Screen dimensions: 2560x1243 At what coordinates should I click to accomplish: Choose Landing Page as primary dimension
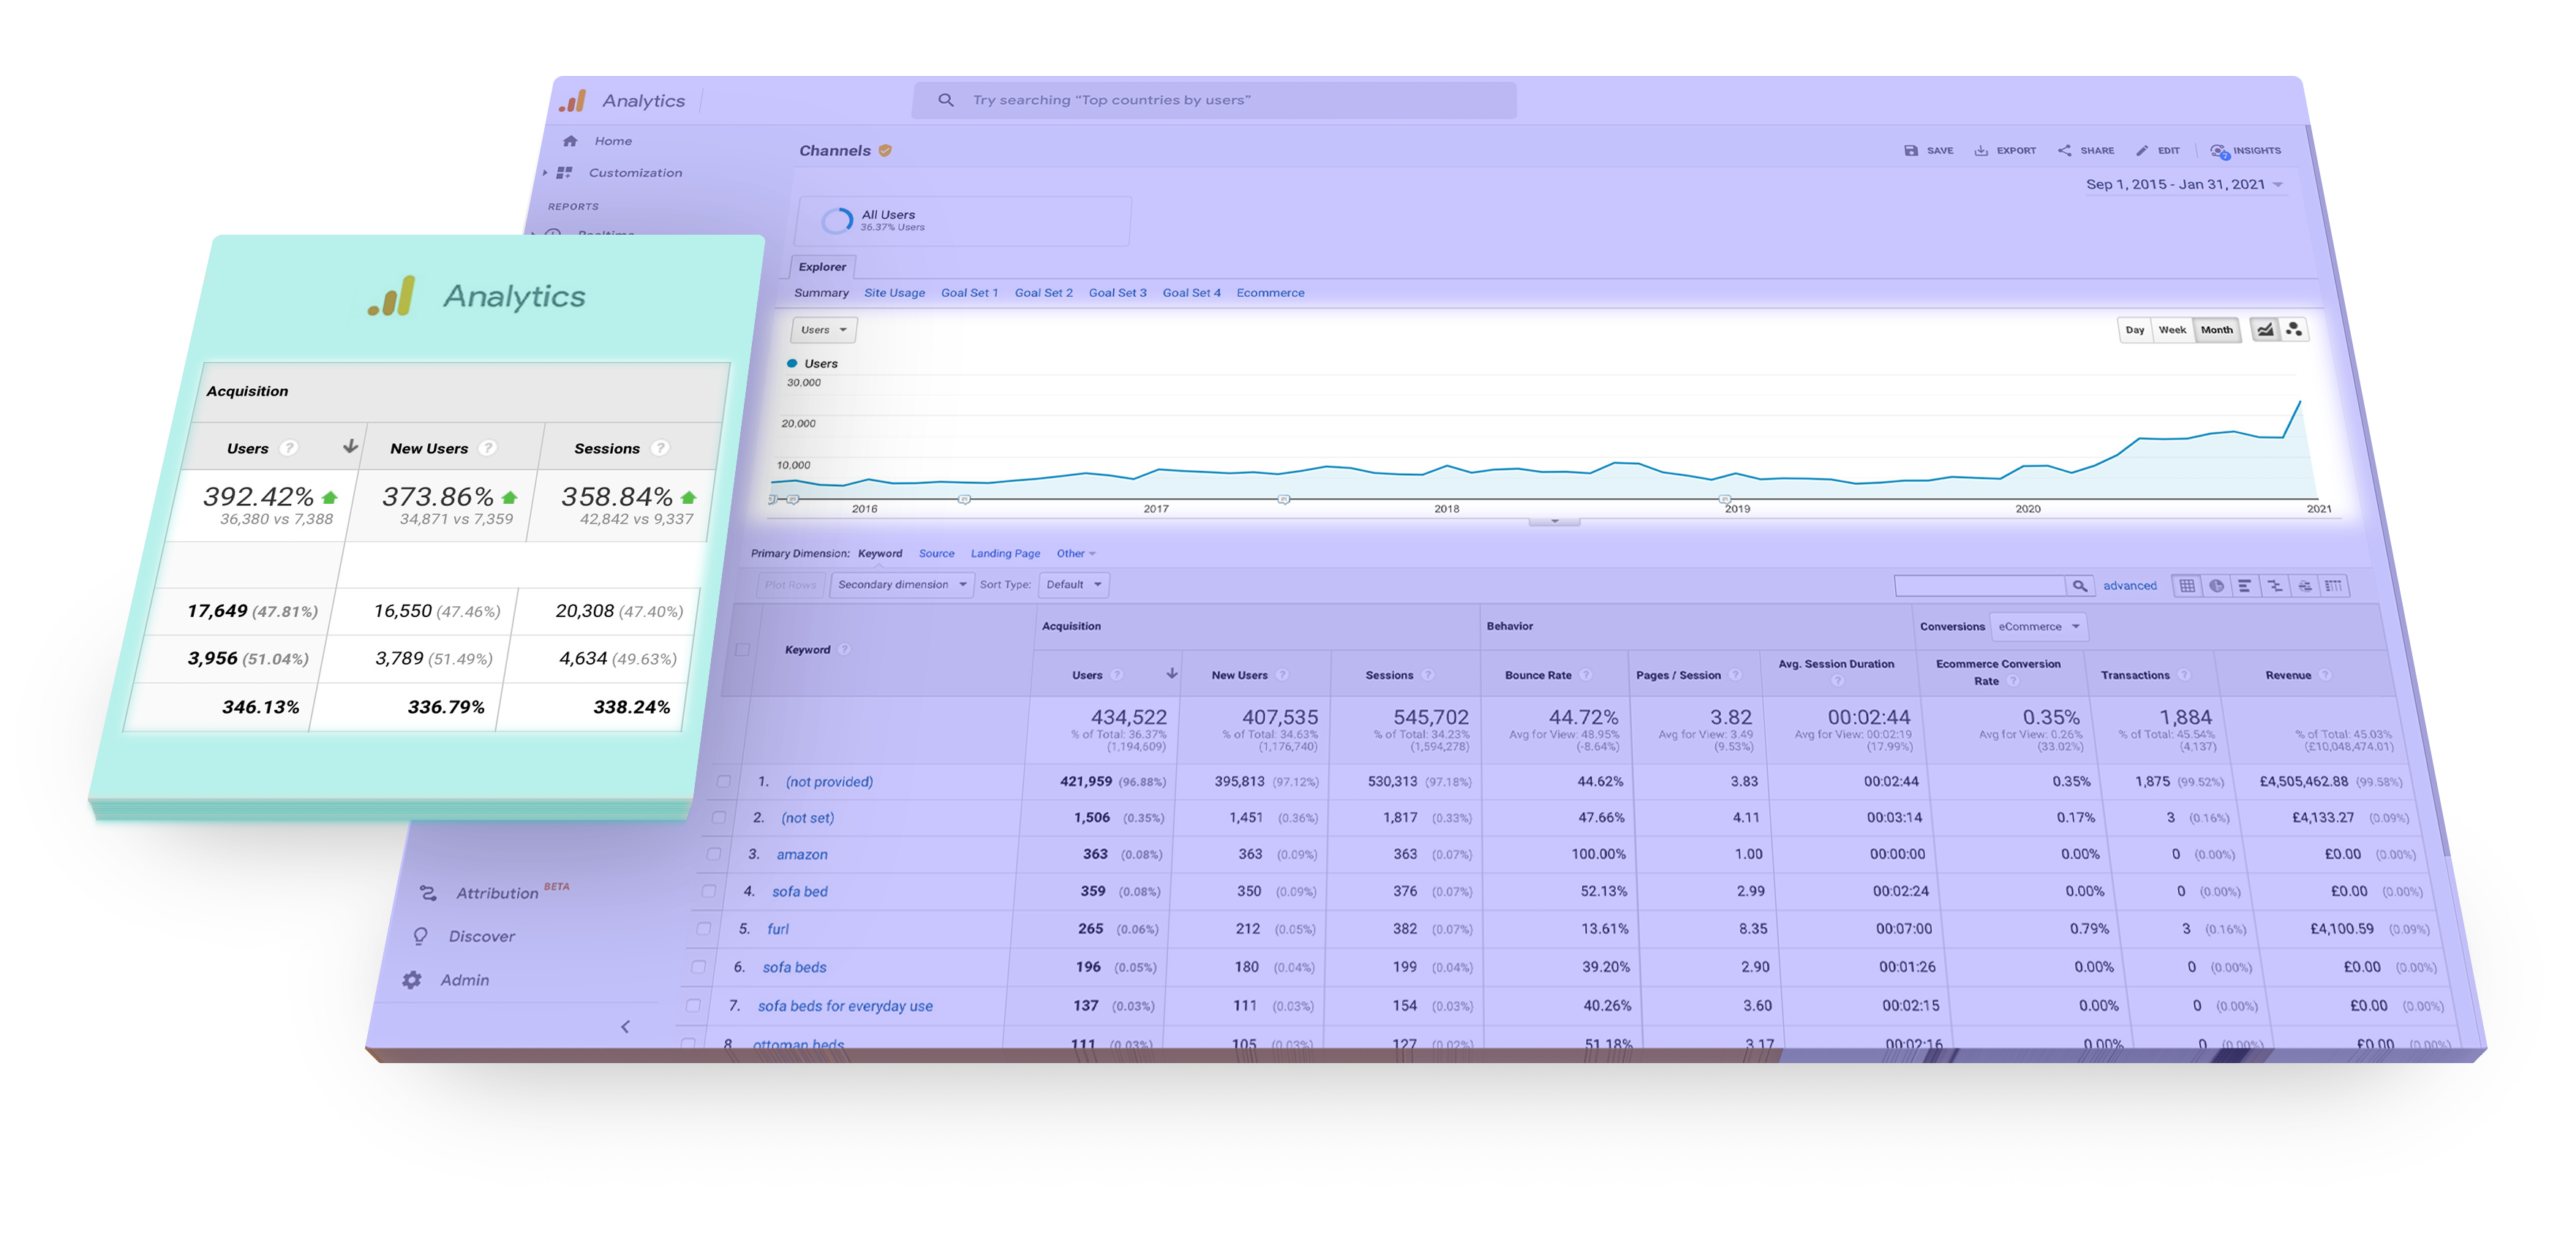(1005, 553)
